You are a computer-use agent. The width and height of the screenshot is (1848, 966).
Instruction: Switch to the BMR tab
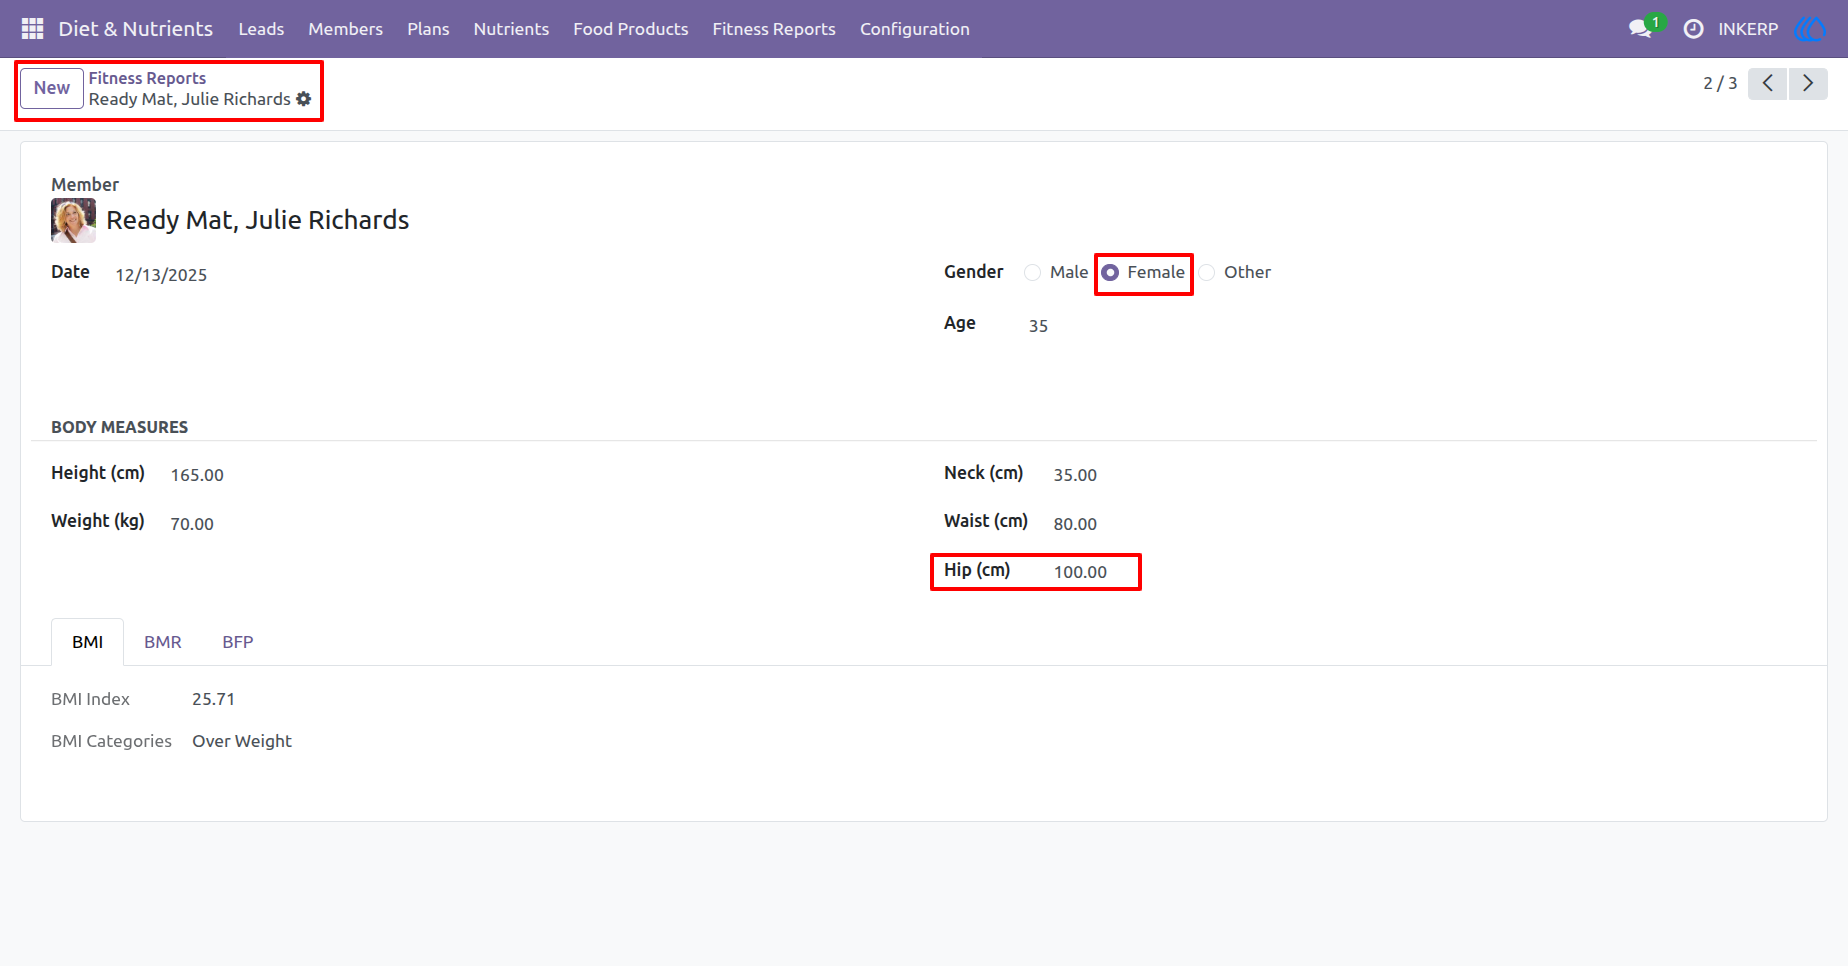click(163, 642)
